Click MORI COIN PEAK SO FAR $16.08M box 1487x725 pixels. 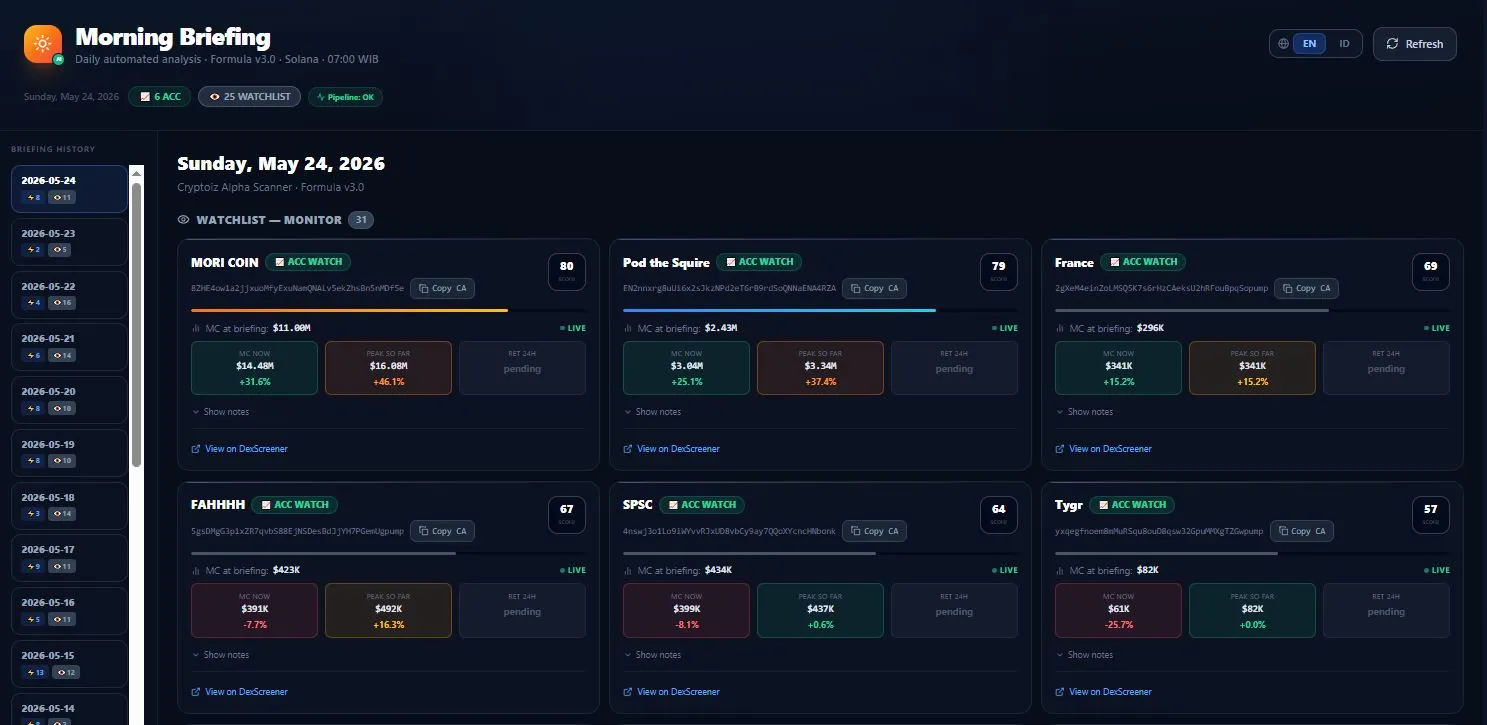[x=388, y=368]
